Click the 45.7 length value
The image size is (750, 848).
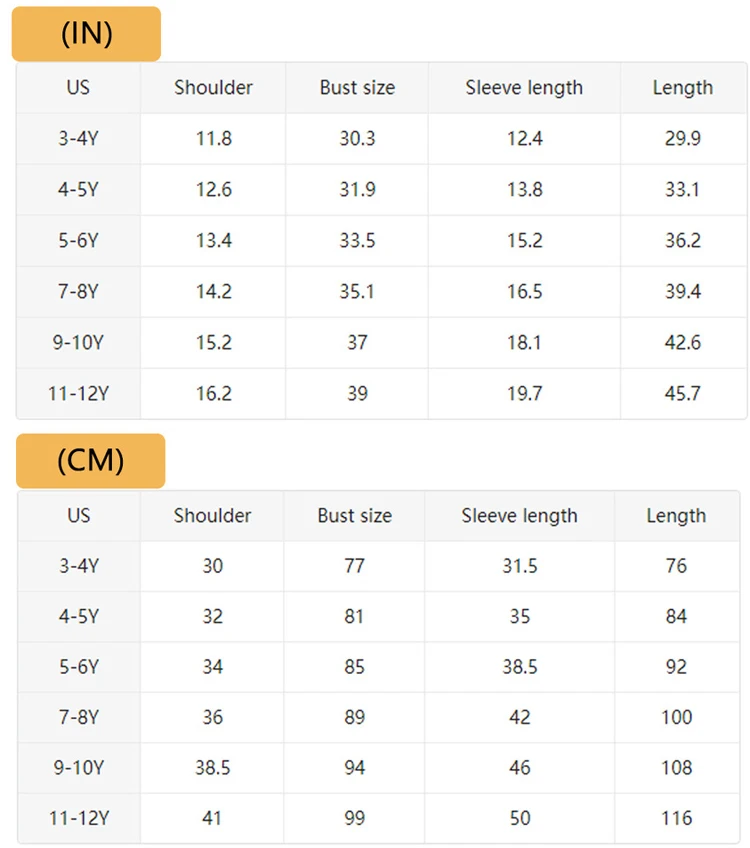coord(682,394)
